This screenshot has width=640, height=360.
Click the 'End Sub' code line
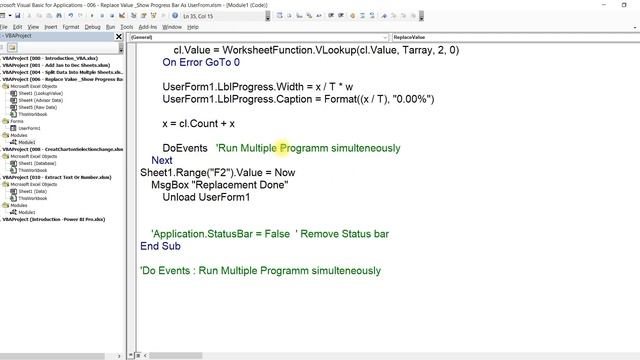point(160,246)
